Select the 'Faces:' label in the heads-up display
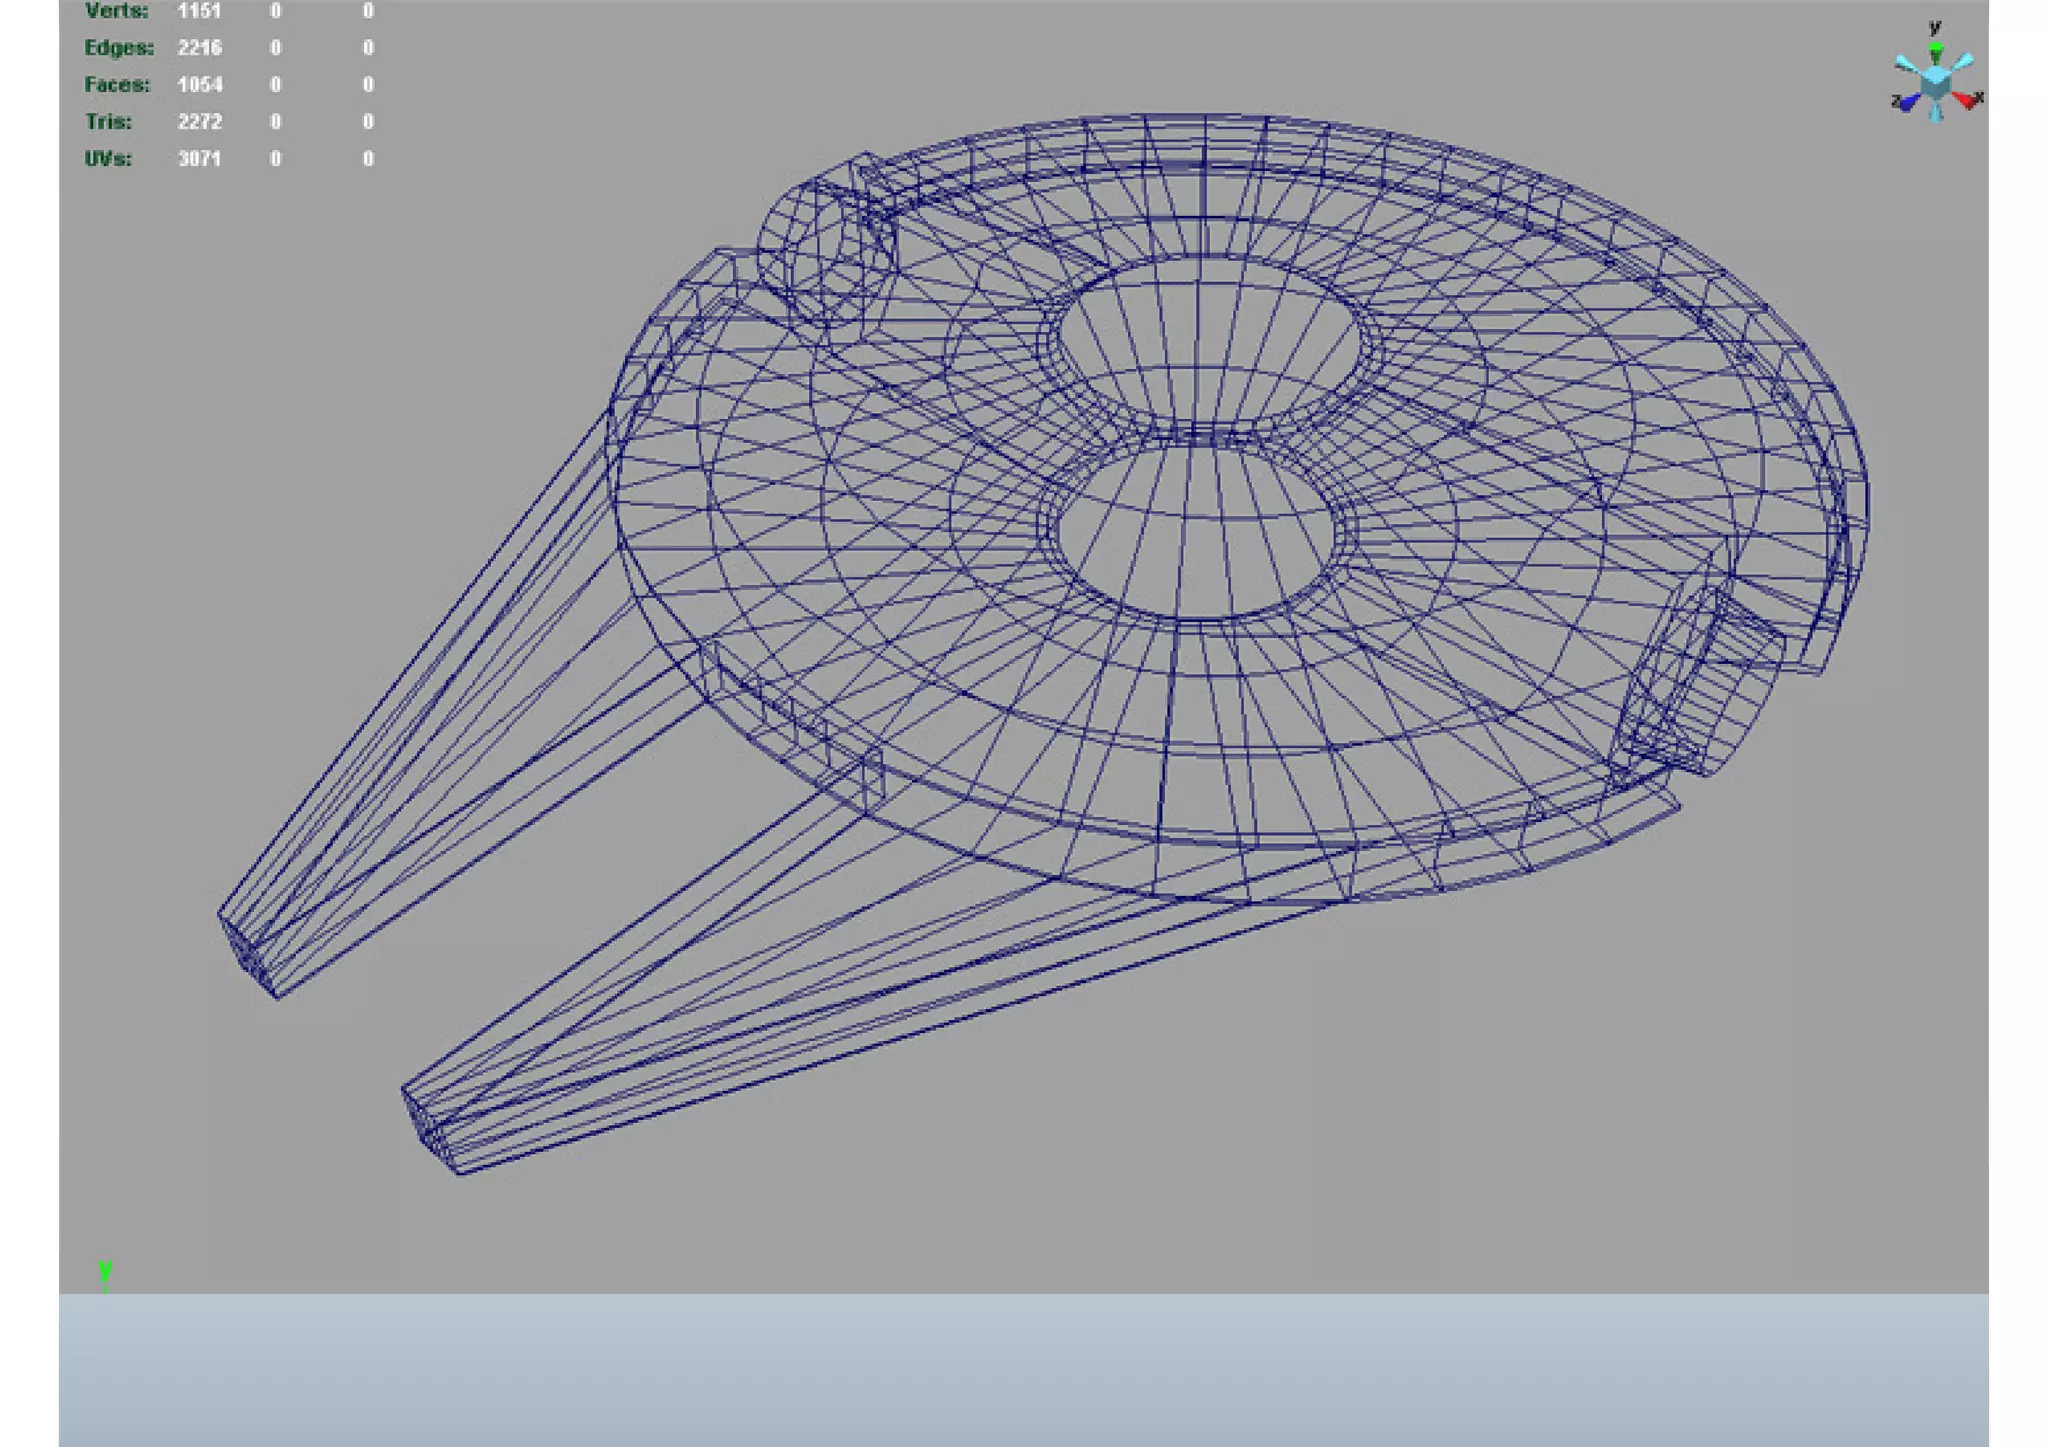2048x1447 pixels. tap(117, 85)
